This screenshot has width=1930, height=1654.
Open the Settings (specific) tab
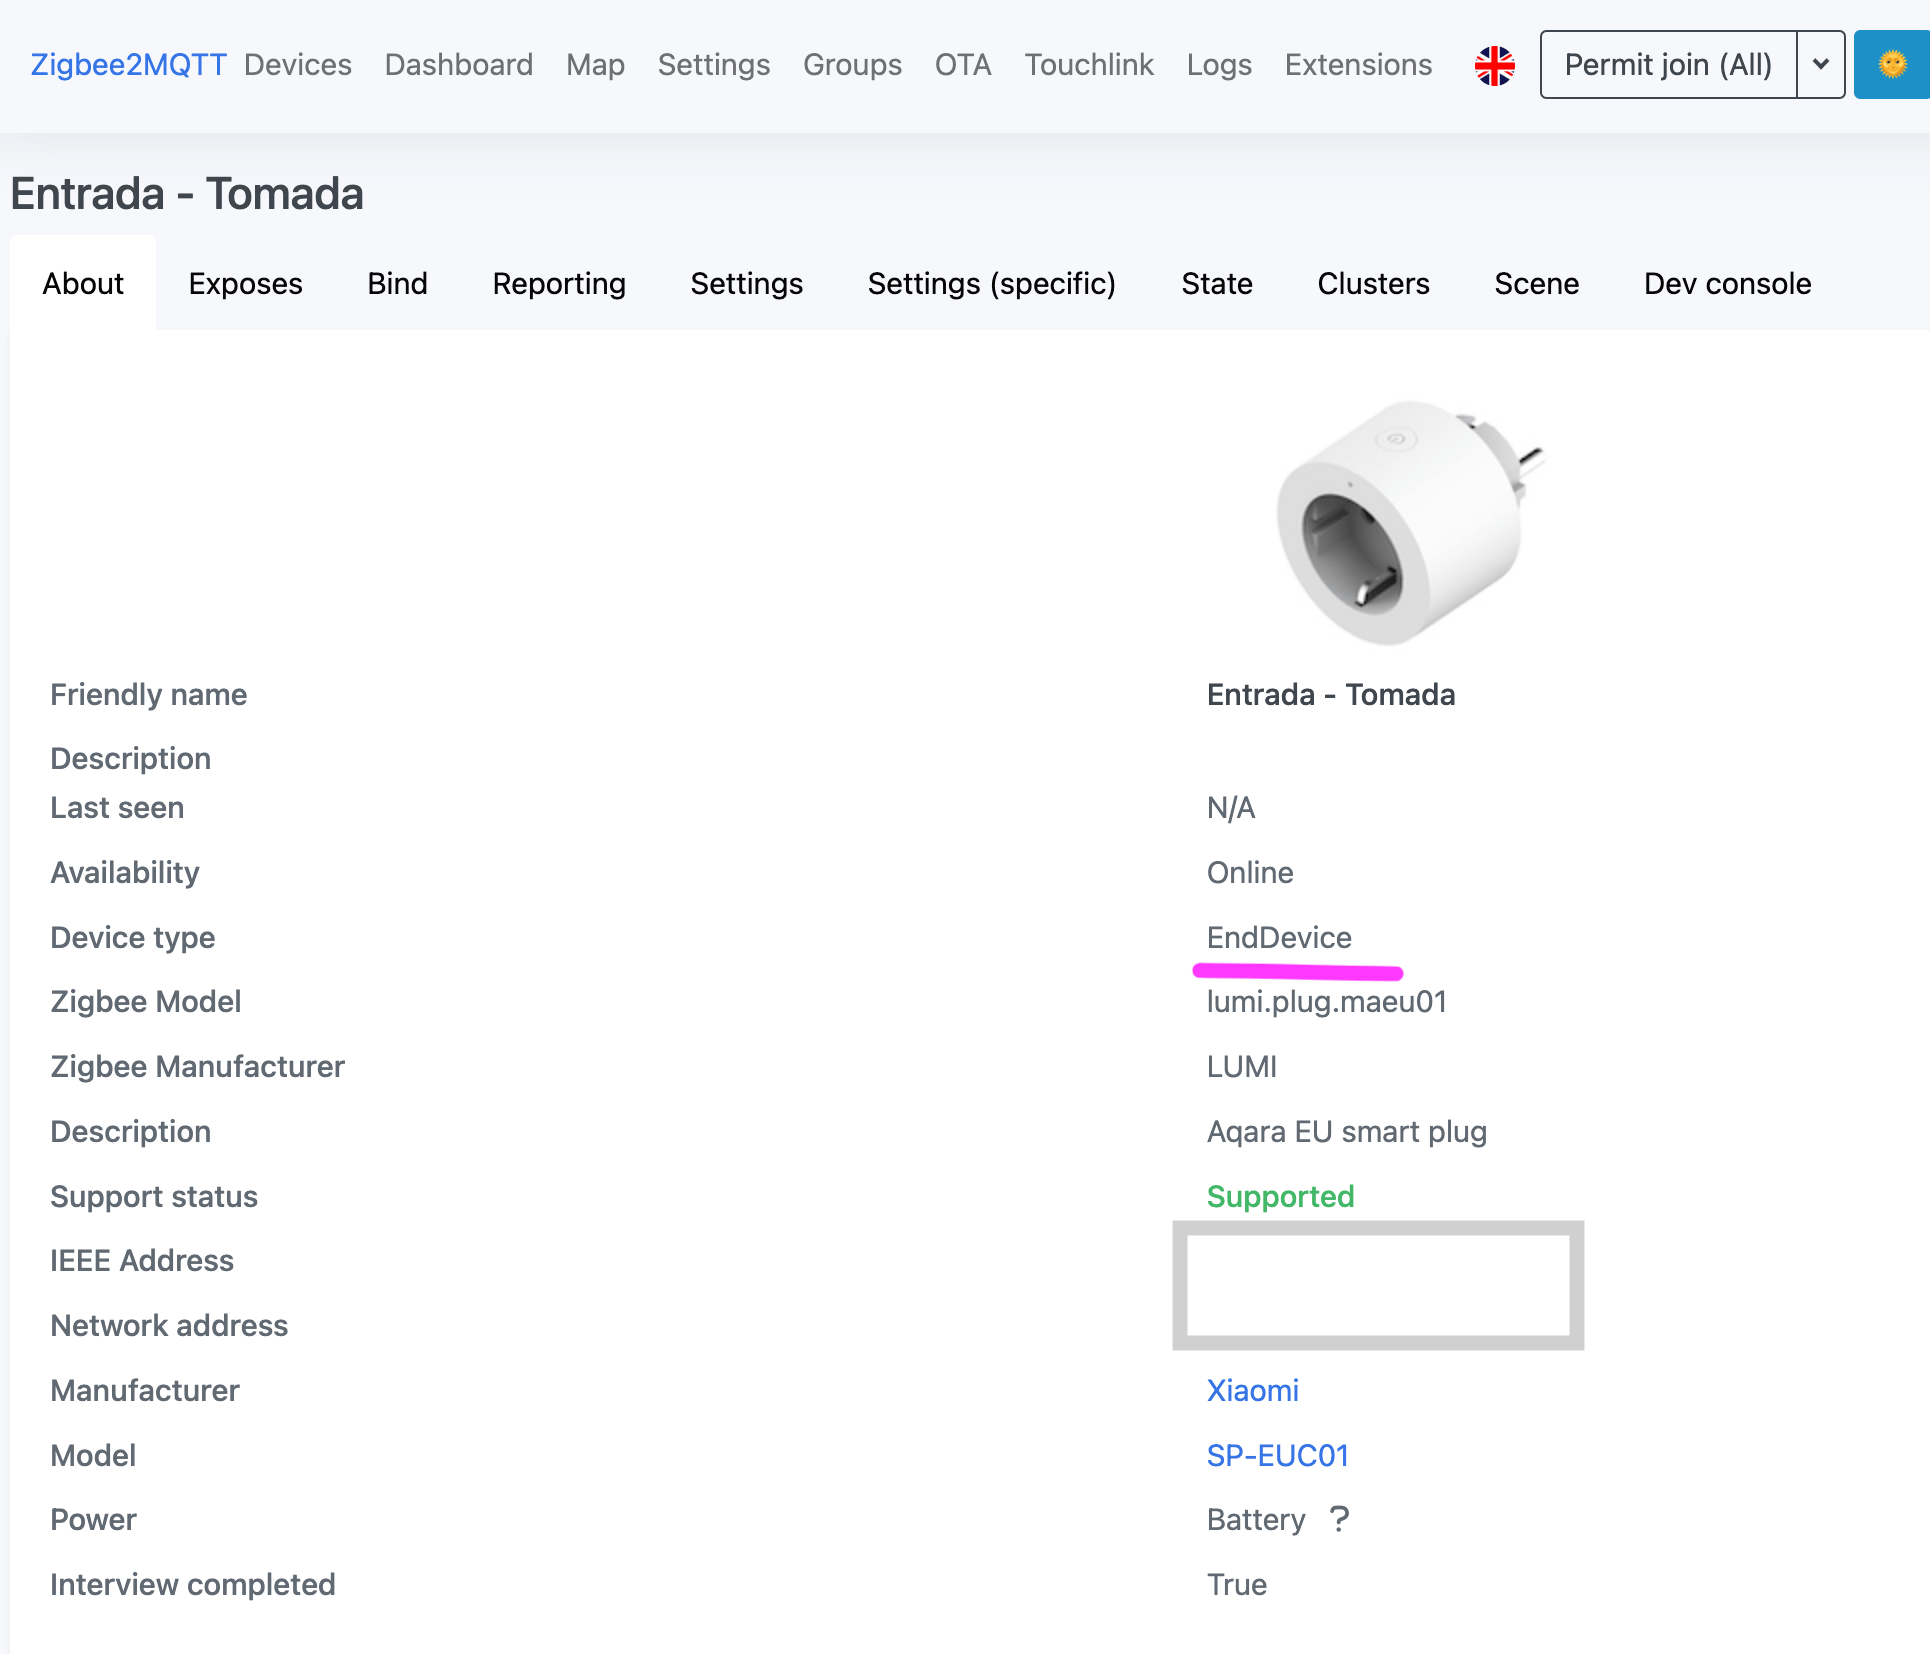click(x=991, y=284)
